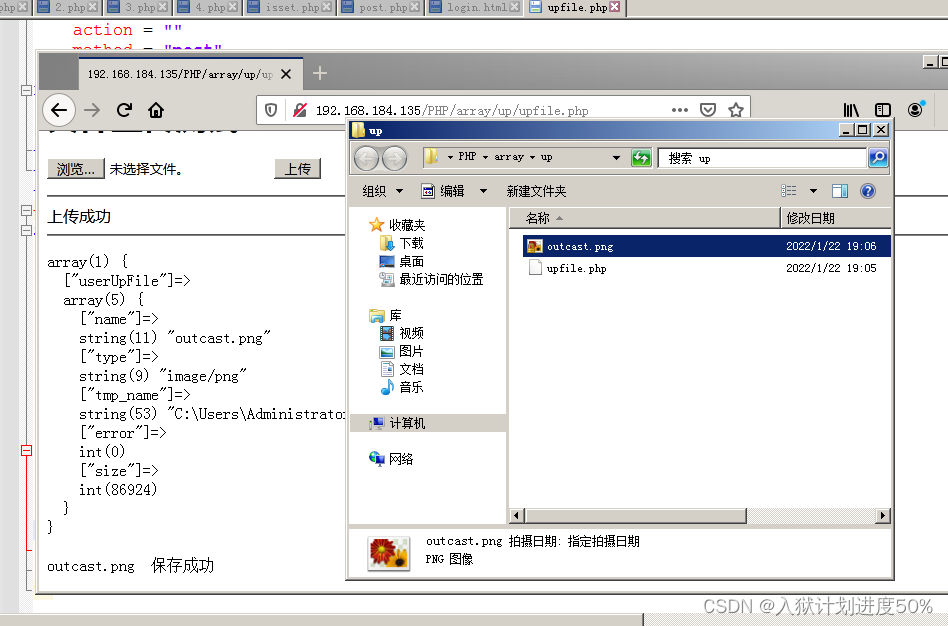Open Firefox home page
The width and height of the screenshot is (948, 626).
(x=156, y=110)
